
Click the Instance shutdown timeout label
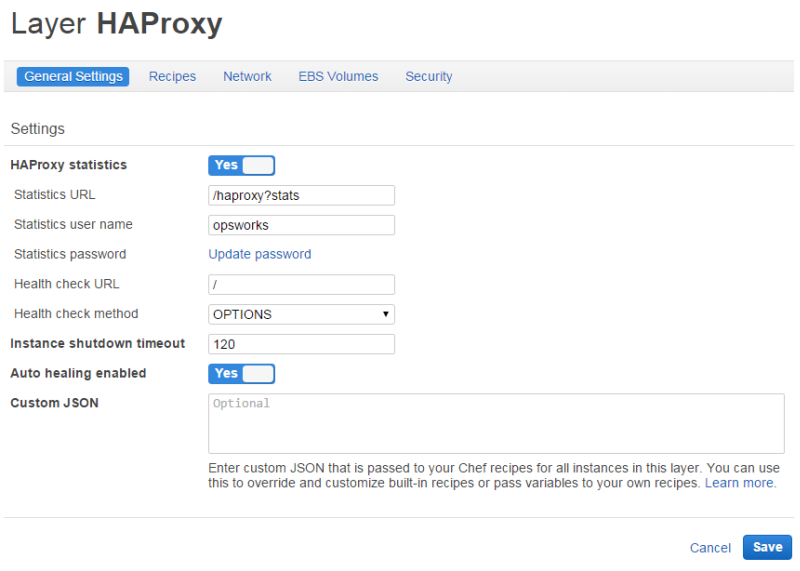click(x=97, y=343)
